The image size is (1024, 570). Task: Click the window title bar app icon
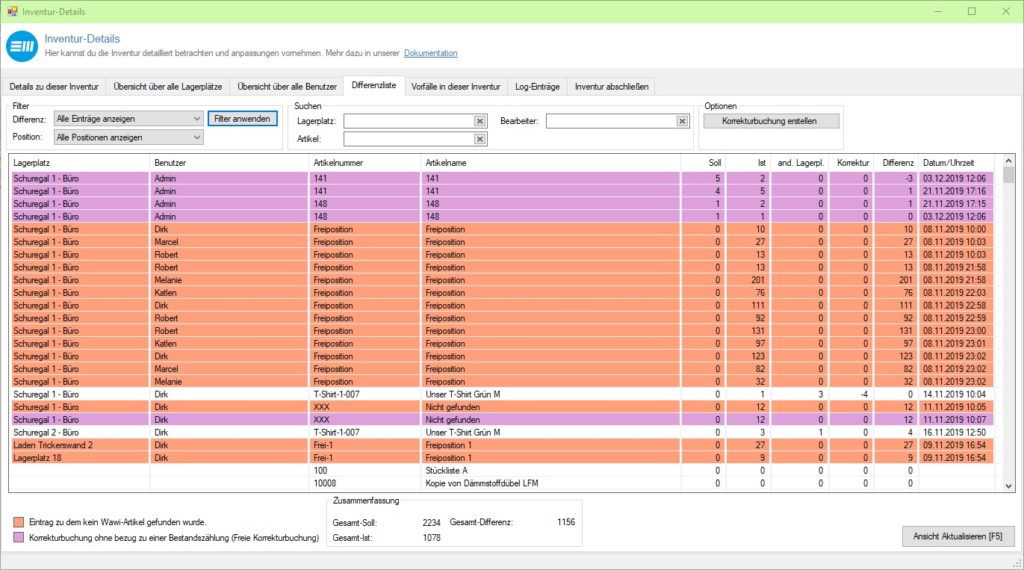coord(12,11)
